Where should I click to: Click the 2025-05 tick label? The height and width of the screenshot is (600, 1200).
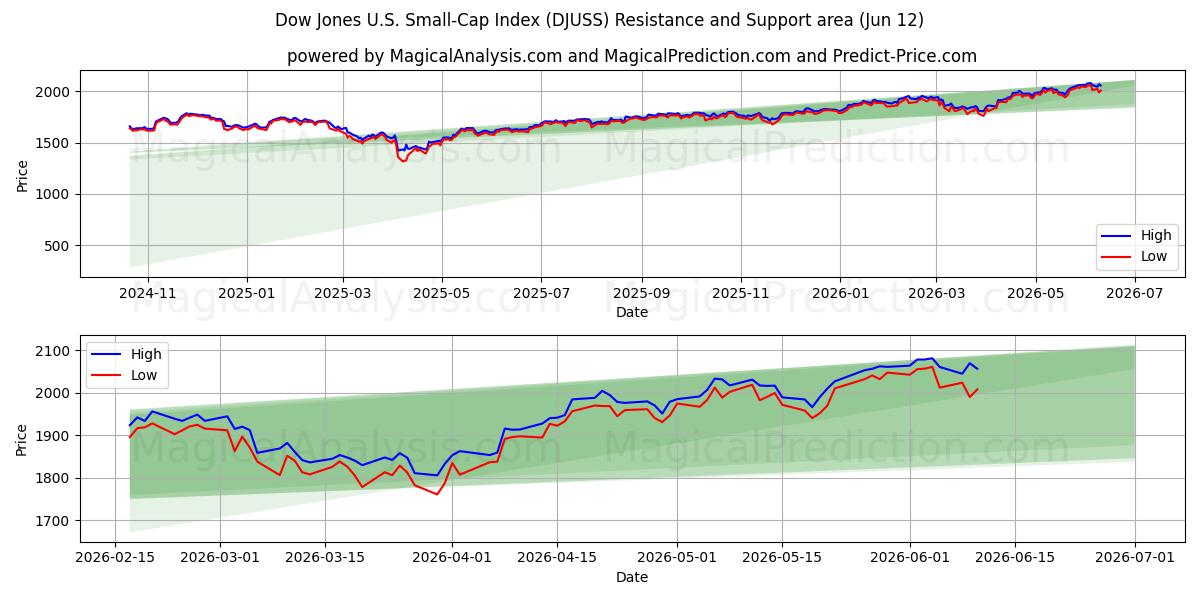[x=441, y=293]
